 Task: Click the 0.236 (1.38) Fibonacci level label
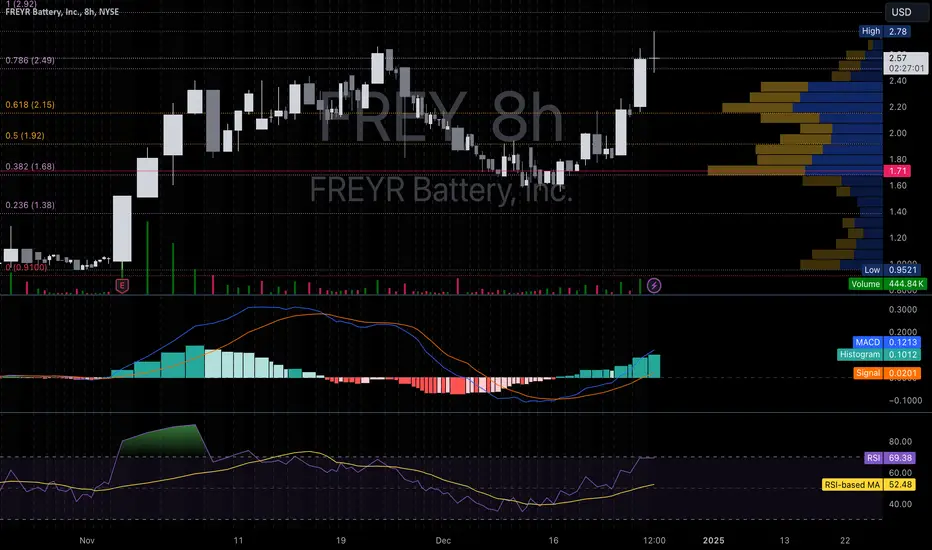click(x=30, y=205)
